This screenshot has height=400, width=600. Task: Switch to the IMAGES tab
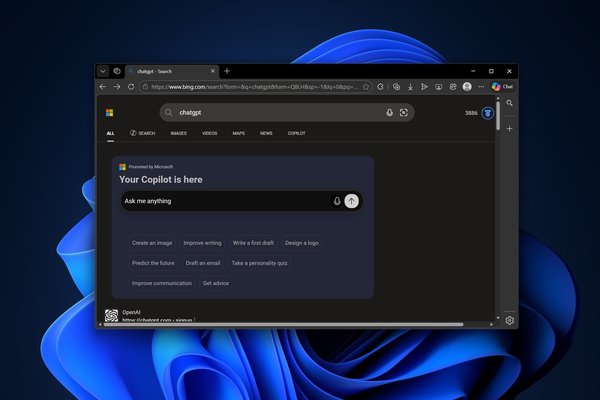pos(179,133)
